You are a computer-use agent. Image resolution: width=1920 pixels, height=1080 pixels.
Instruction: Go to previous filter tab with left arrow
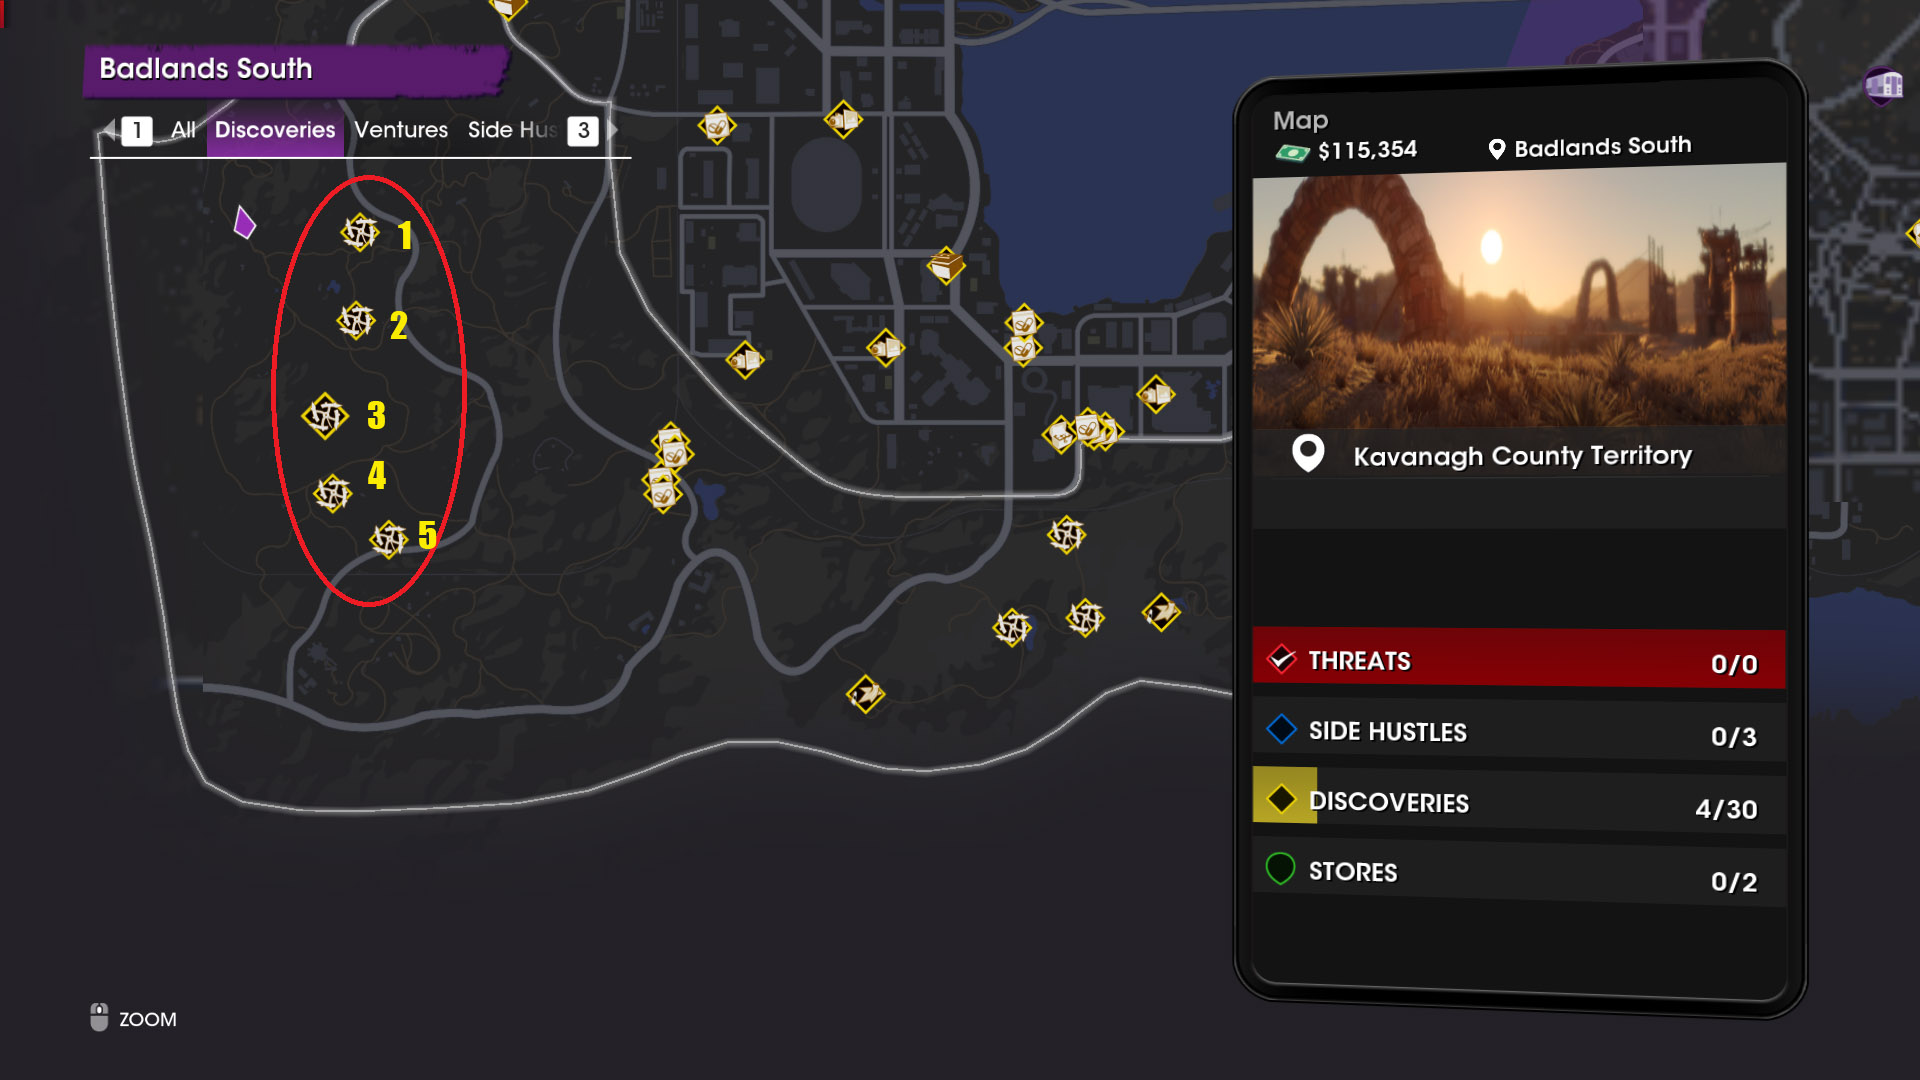[x=107, y=130]
